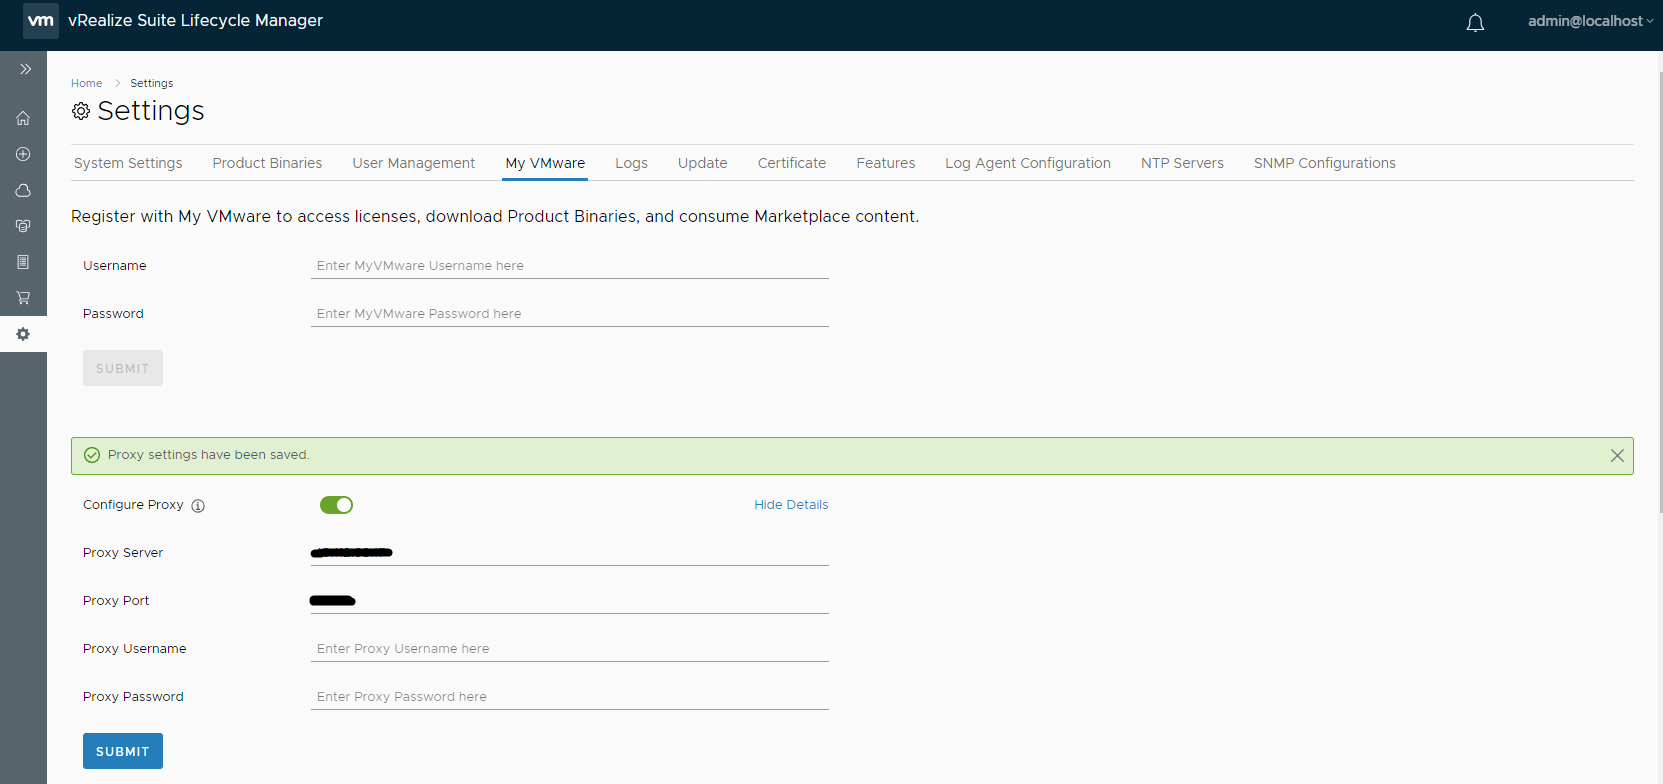Open the notifications bell icon

coord(1475,22)
